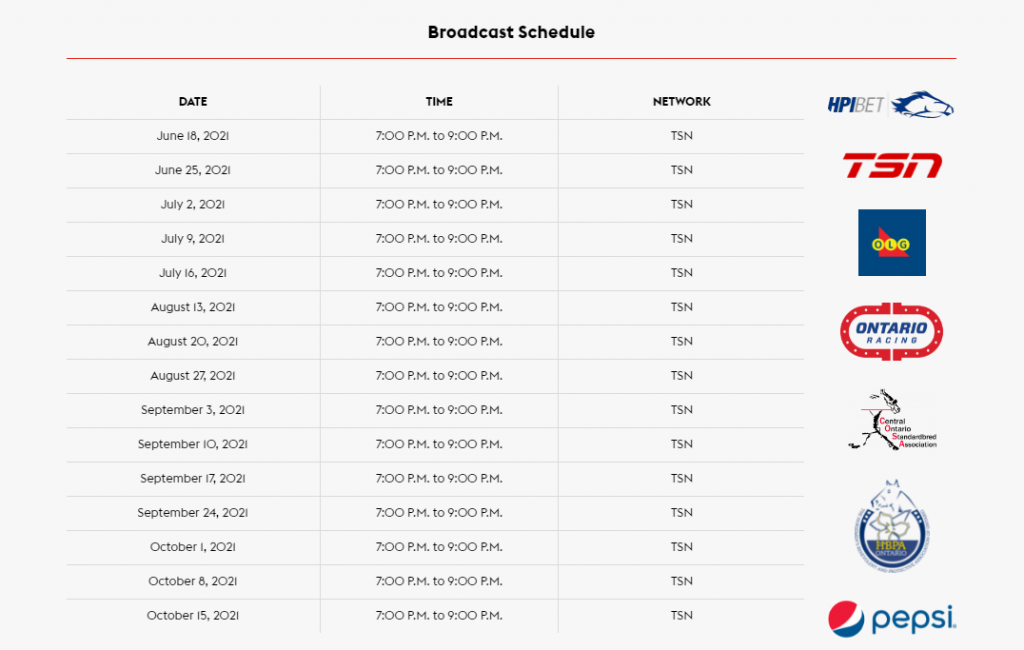
Task: Open Central Ontario Standardbred Association logo
Action: click(892, 419)
